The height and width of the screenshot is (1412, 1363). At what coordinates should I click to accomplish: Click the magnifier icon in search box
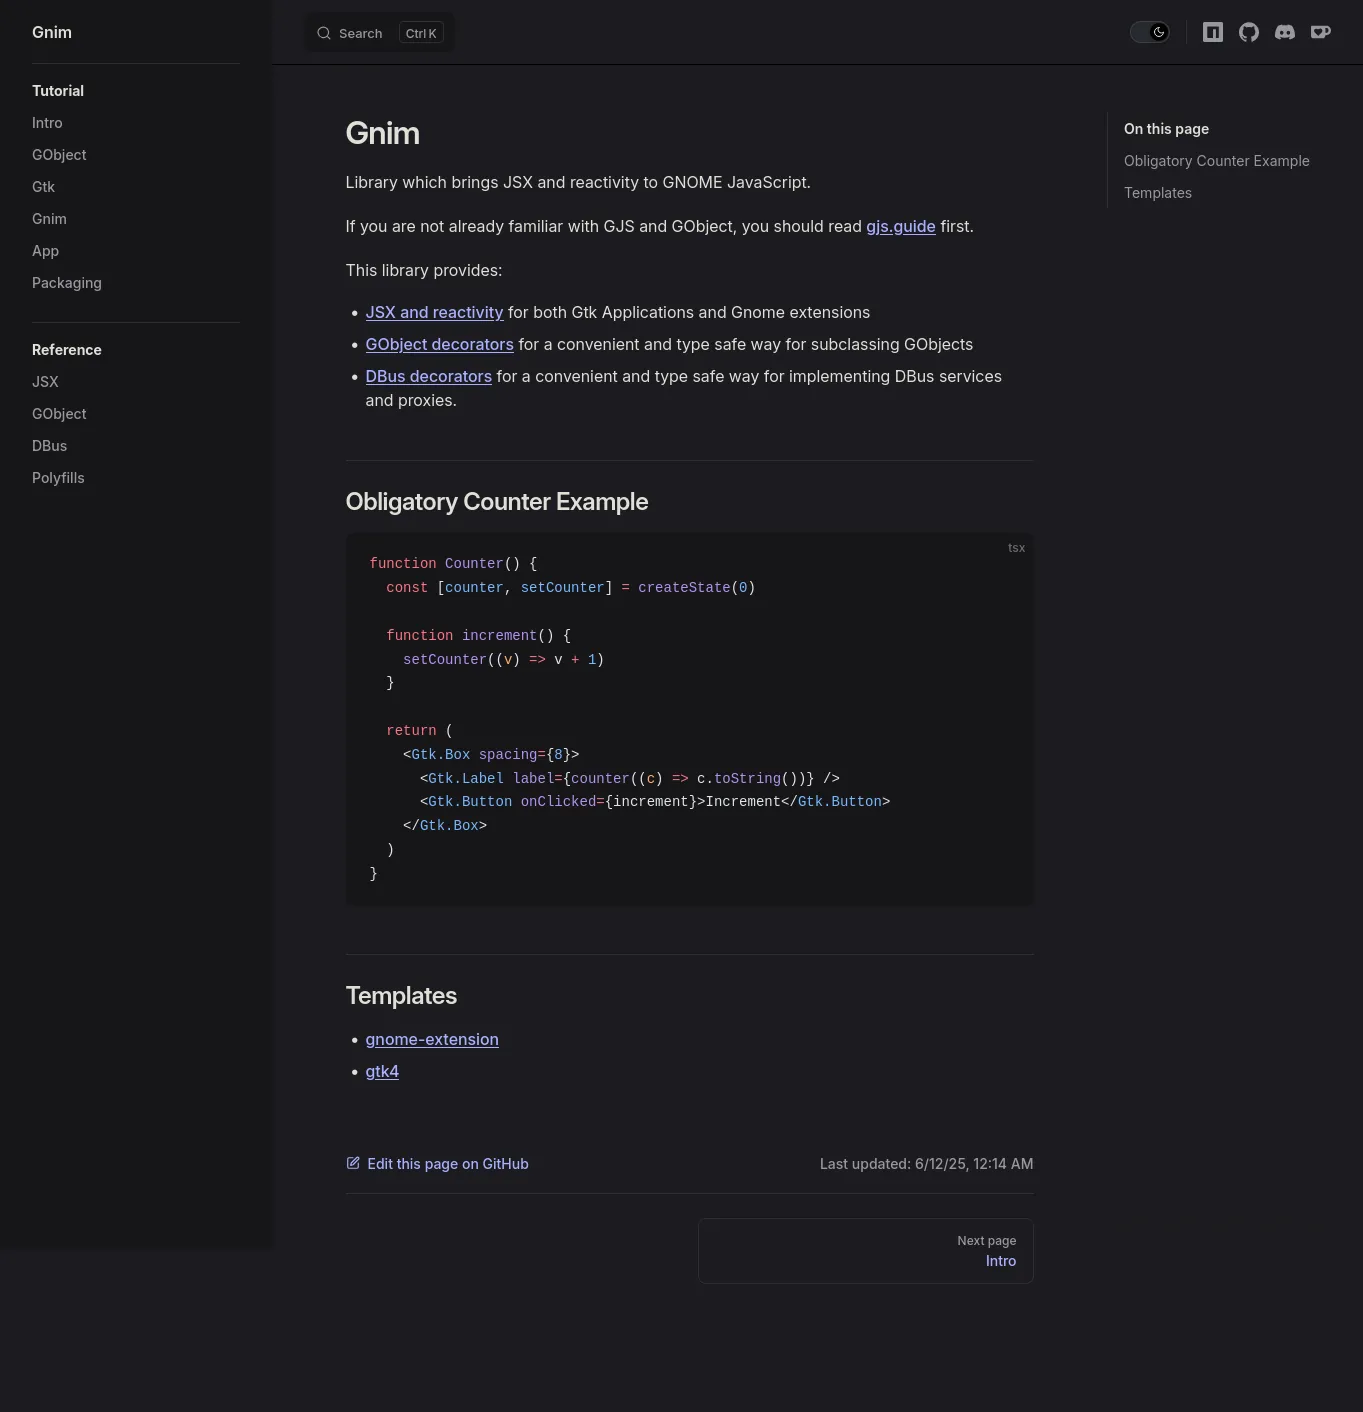pos(324,33)
